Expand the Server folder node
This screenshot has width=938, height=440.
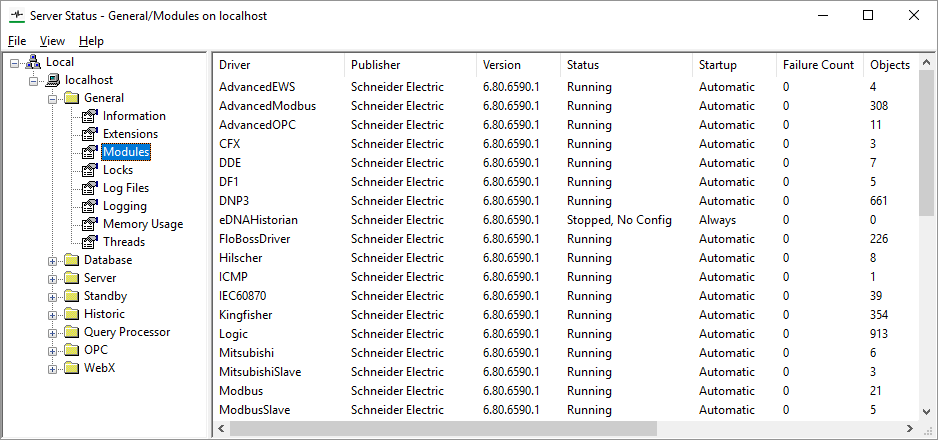(x=53, y=279)
